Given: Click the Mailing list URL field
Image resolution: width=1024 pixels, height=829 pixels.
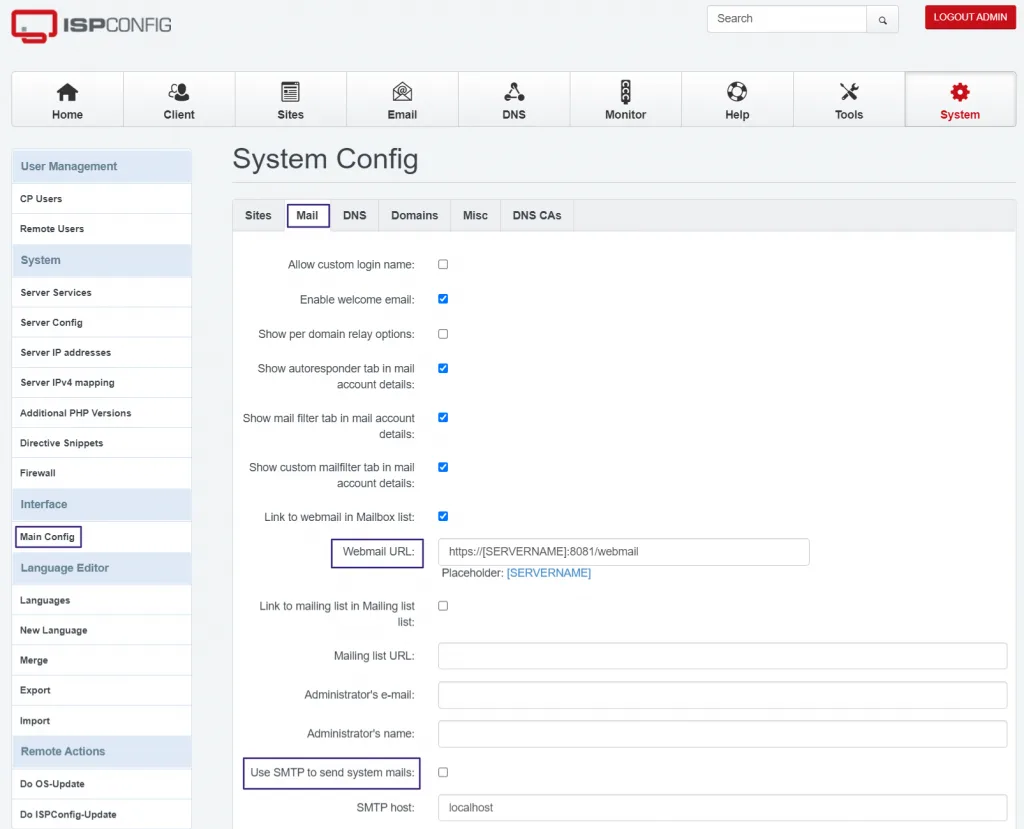Looking at the screenshot, I should [x=722, y=656].
